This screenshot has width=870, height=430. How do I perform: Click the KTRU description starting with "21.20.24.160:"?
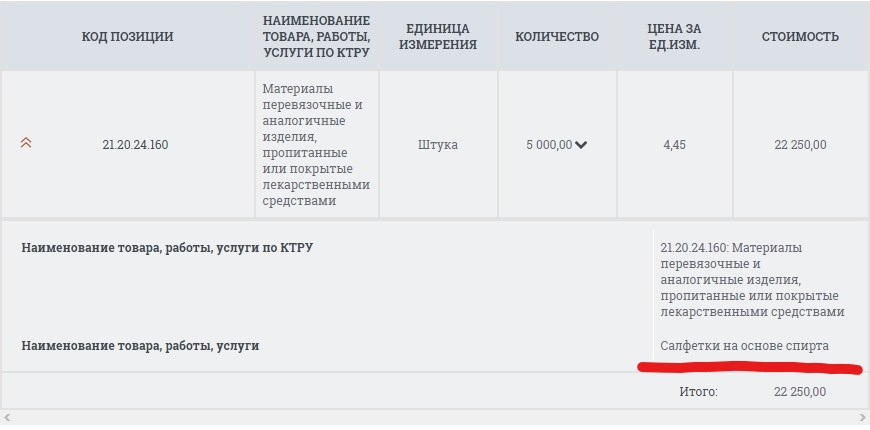pos(749,279)
